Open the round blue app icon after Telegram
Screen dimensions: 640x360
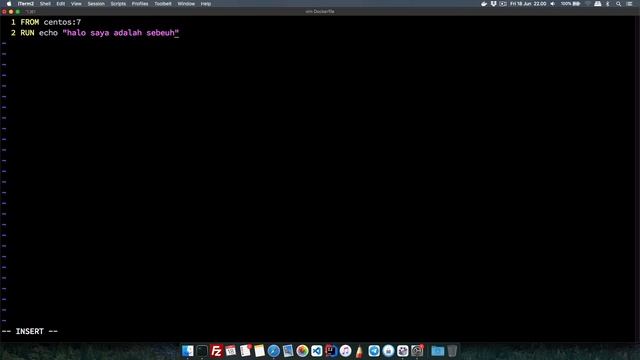(388, 351)
